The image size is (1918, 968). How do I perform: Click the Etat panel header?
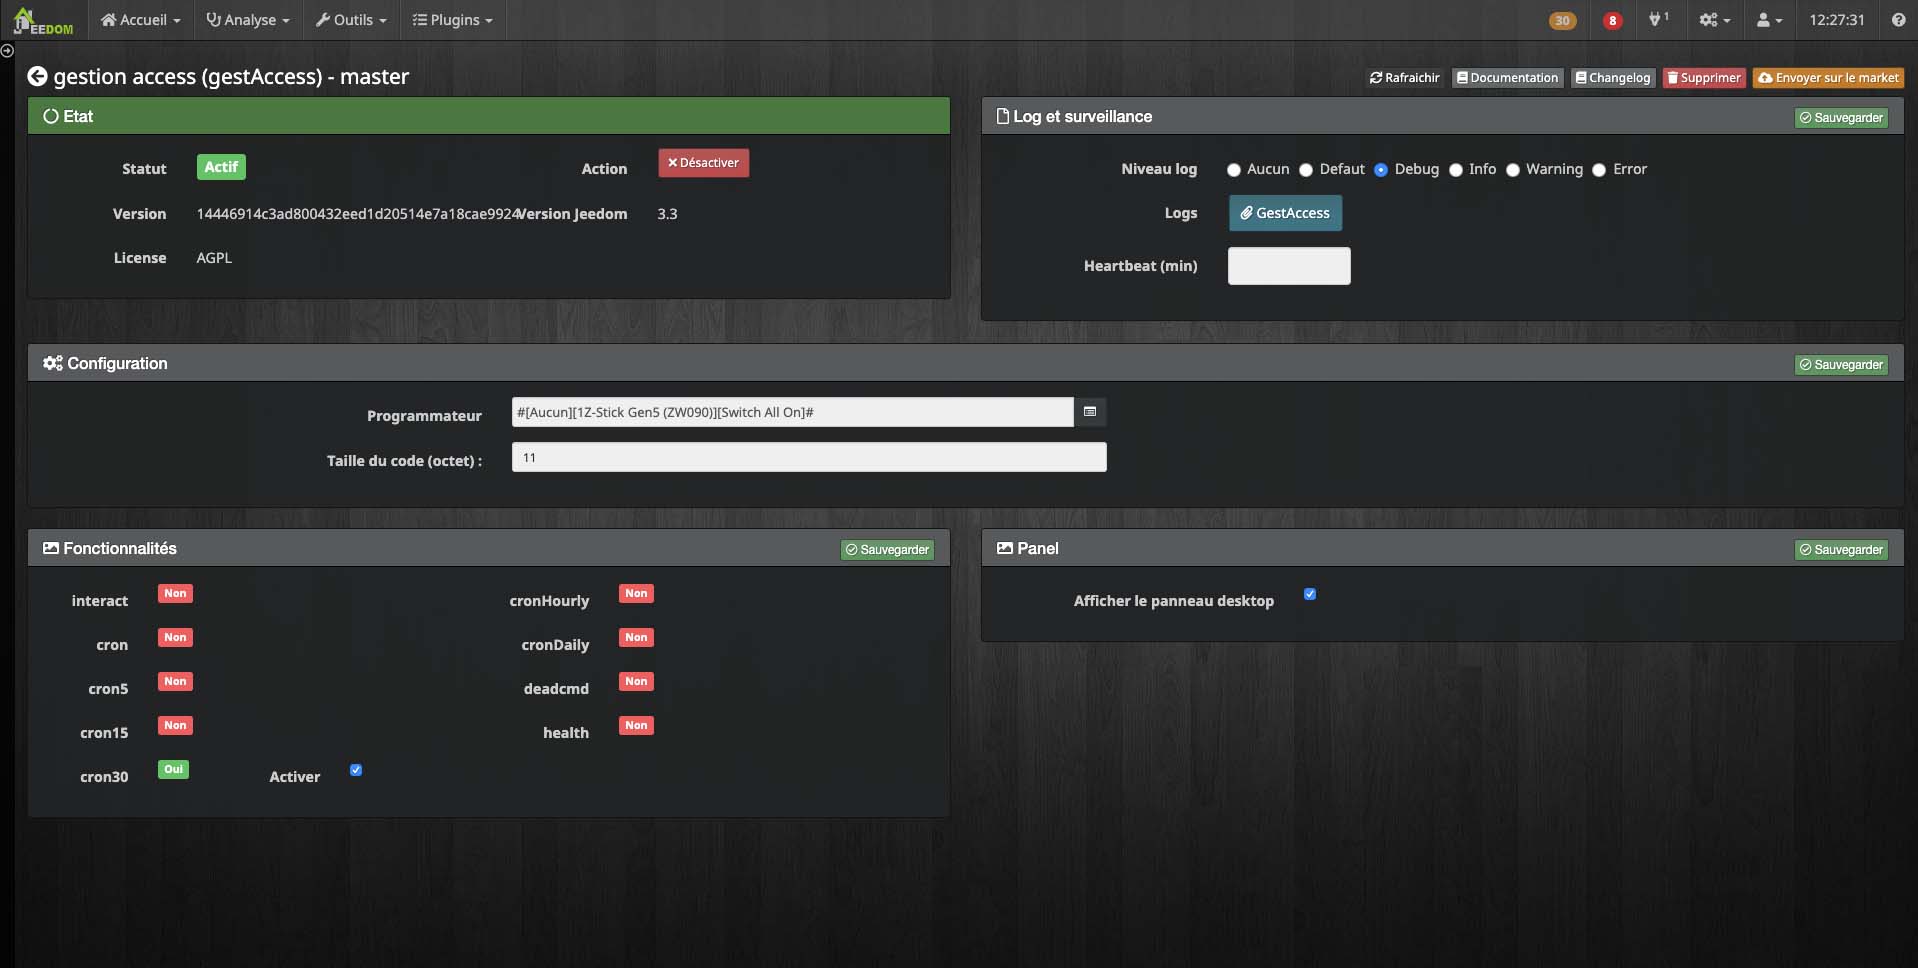(489, 116)
